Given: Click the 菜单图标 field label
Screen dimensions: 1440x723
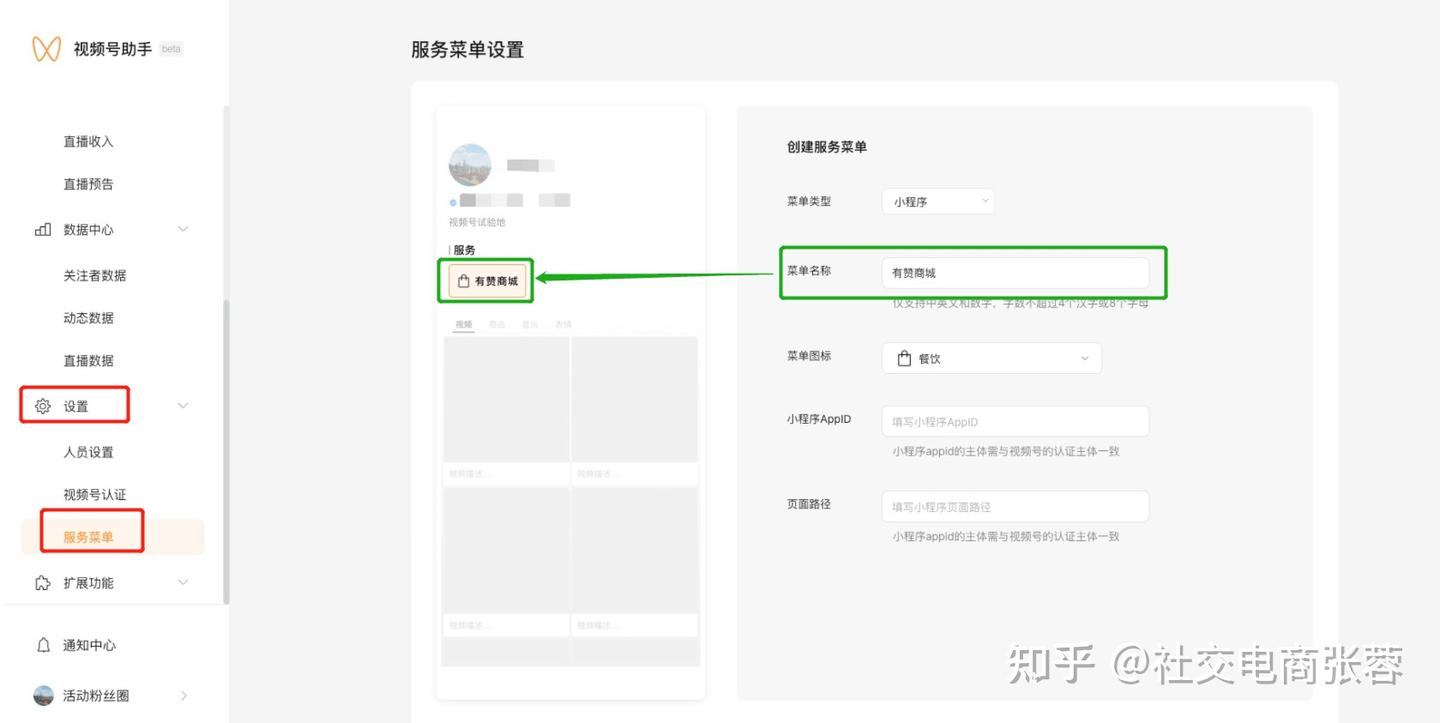Looking at the screenshot, I should [809, 356].
